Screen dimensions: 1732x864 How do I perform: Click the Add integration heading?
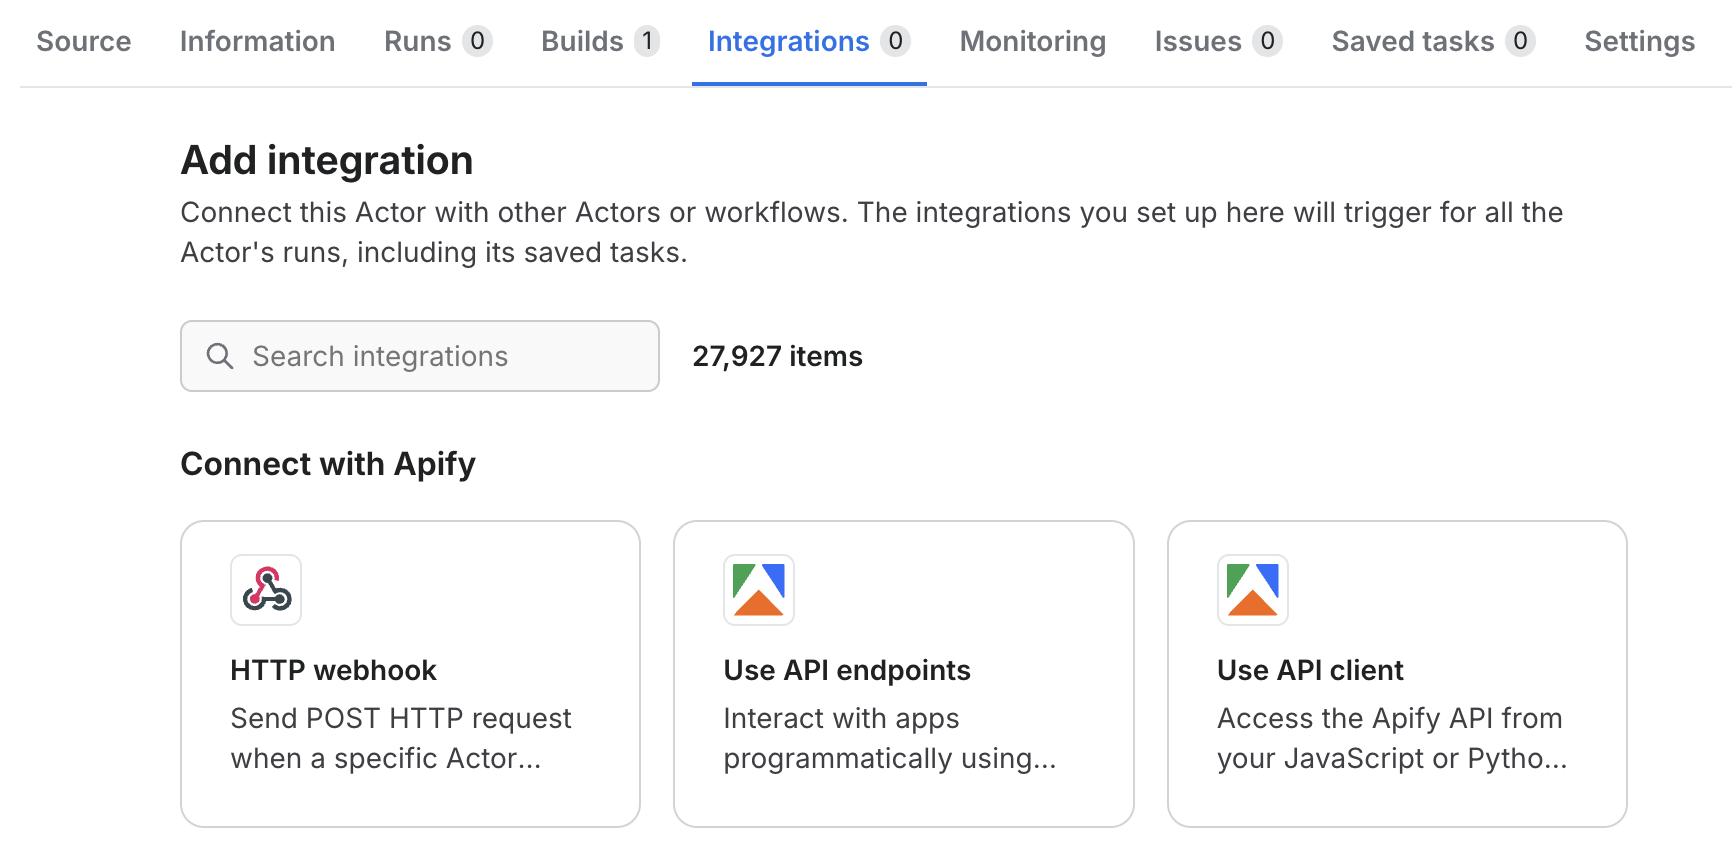(x=327, y=160)
